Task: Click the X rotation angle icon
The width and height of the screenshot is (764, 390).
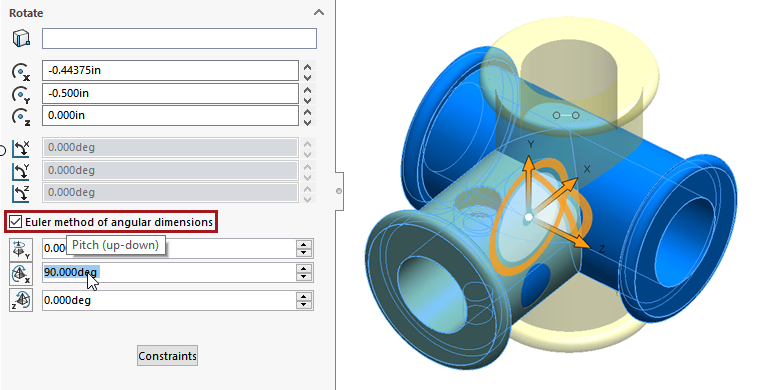Action: pos(21,148)
